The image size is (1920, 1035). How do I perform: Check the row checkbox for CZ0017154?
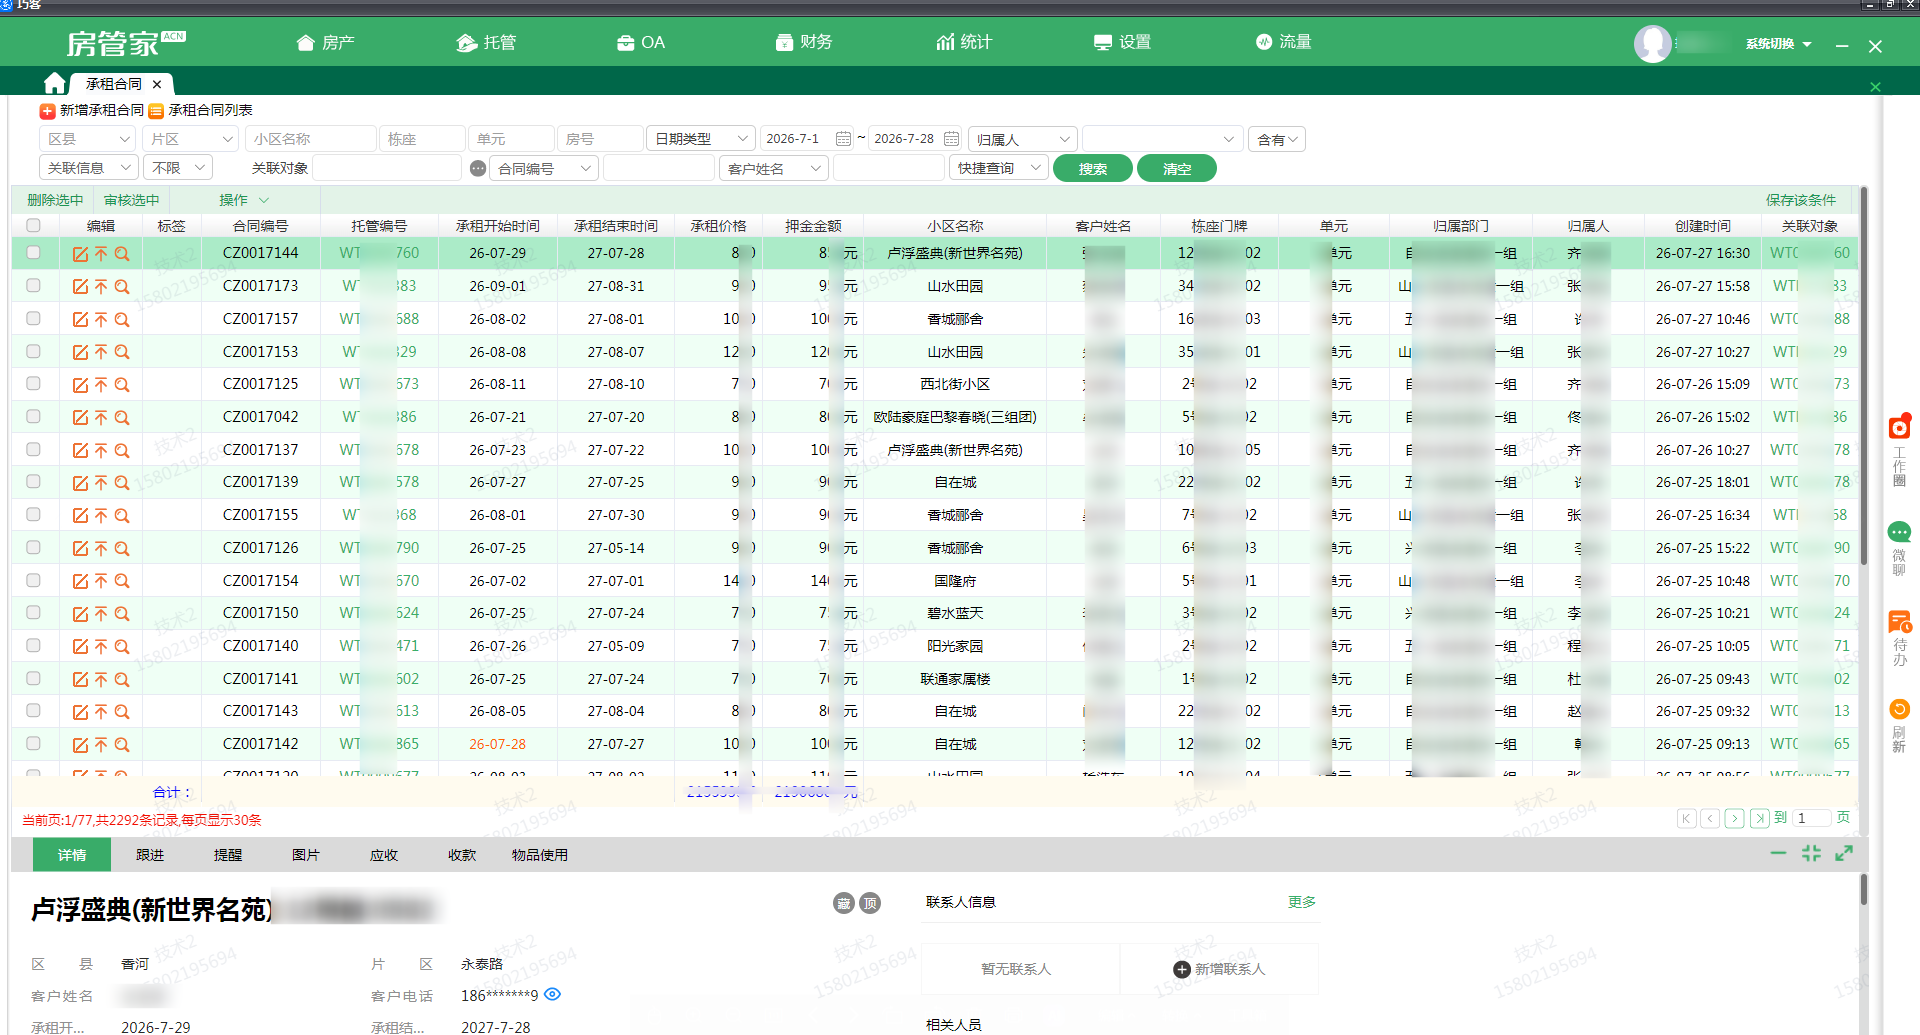[33, 580]
